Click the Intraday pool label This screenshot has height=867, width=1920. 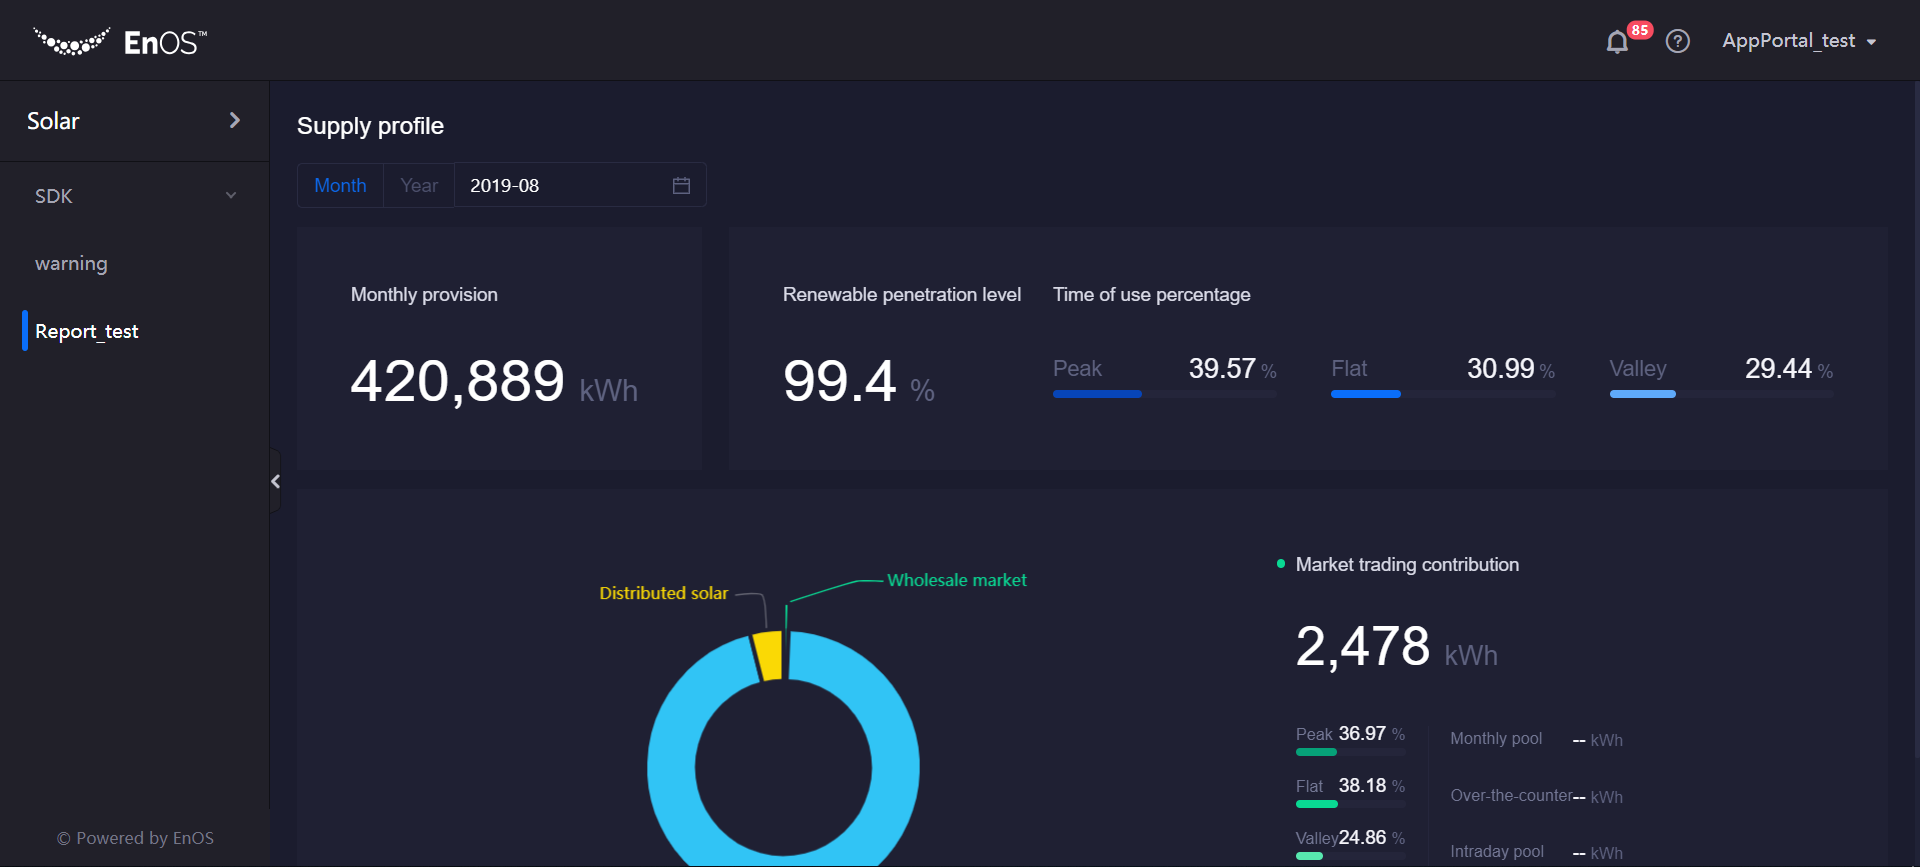pyautogui.click(x=1497, y=852)
